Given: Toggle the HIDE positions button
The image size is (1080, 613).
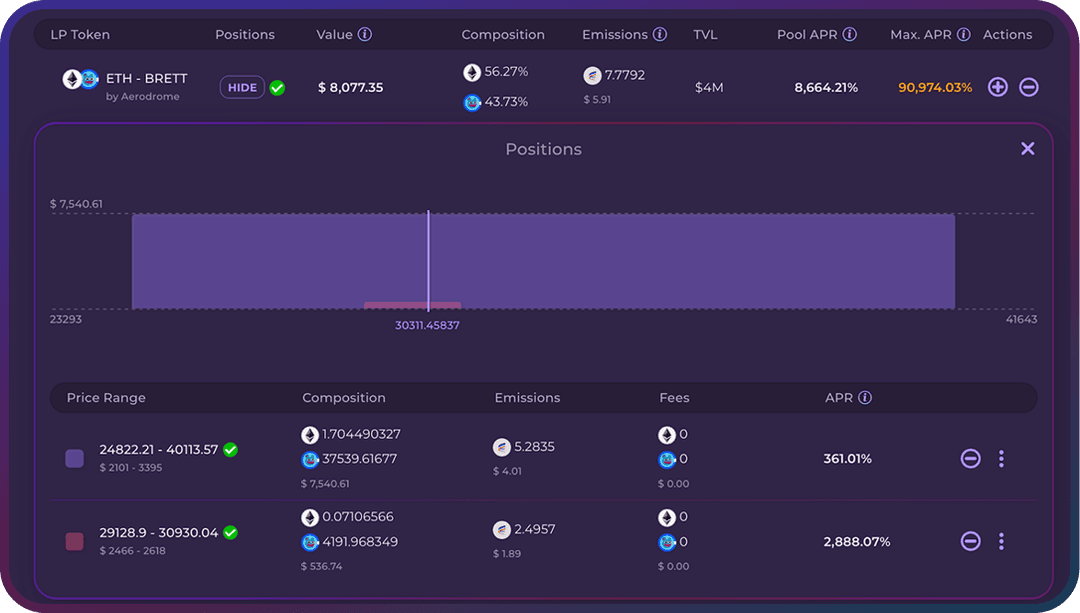Looking at the screenshot, I should (x=242, y=87).
